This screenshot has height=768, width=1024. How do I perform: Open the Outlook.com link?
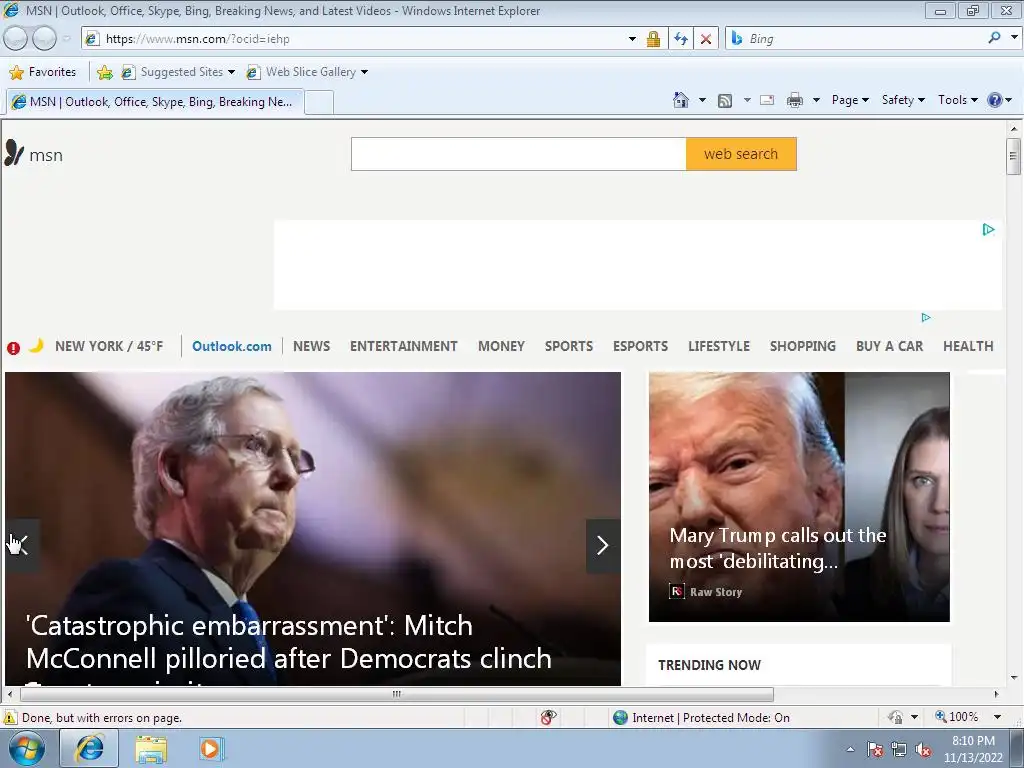tap(232, 346)
